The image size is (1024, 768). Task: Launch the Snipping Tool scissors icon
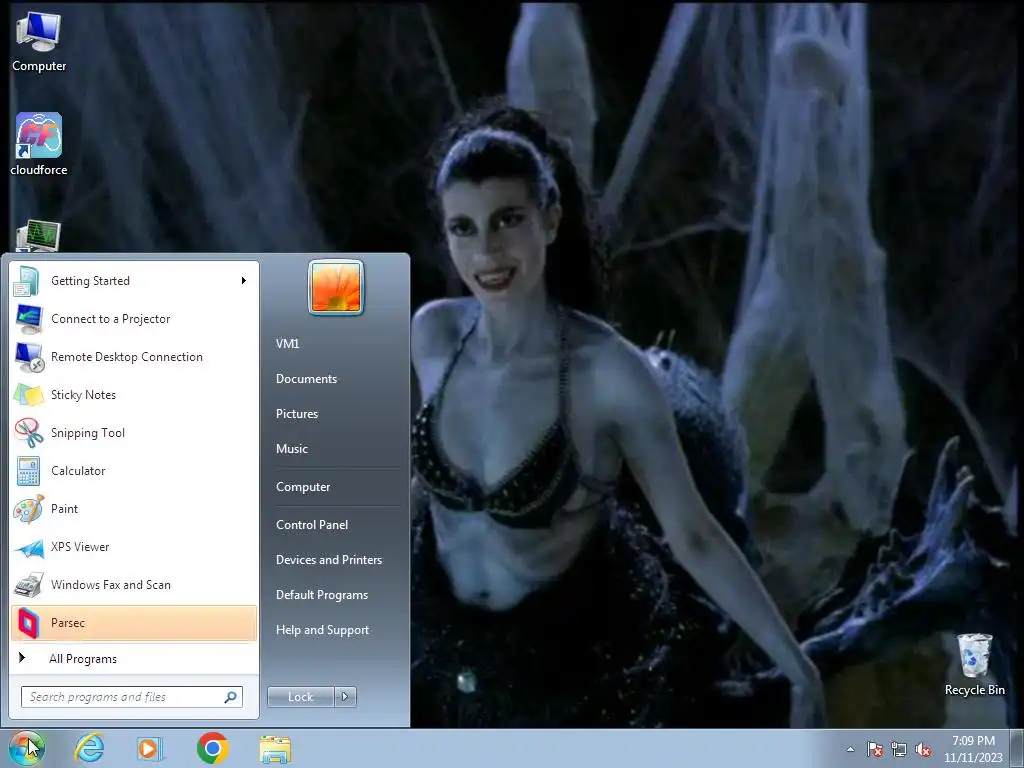[x=29, y=433]
